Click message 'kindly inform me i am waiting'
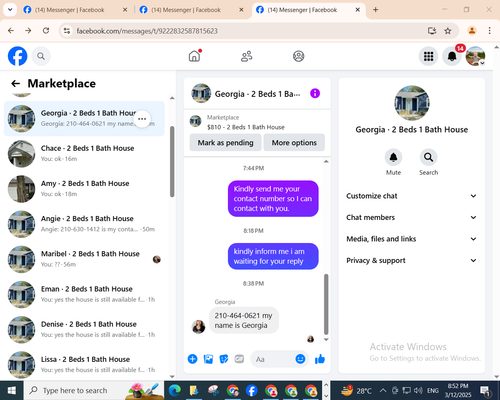 pyautogui.click(x=273, y=256)
